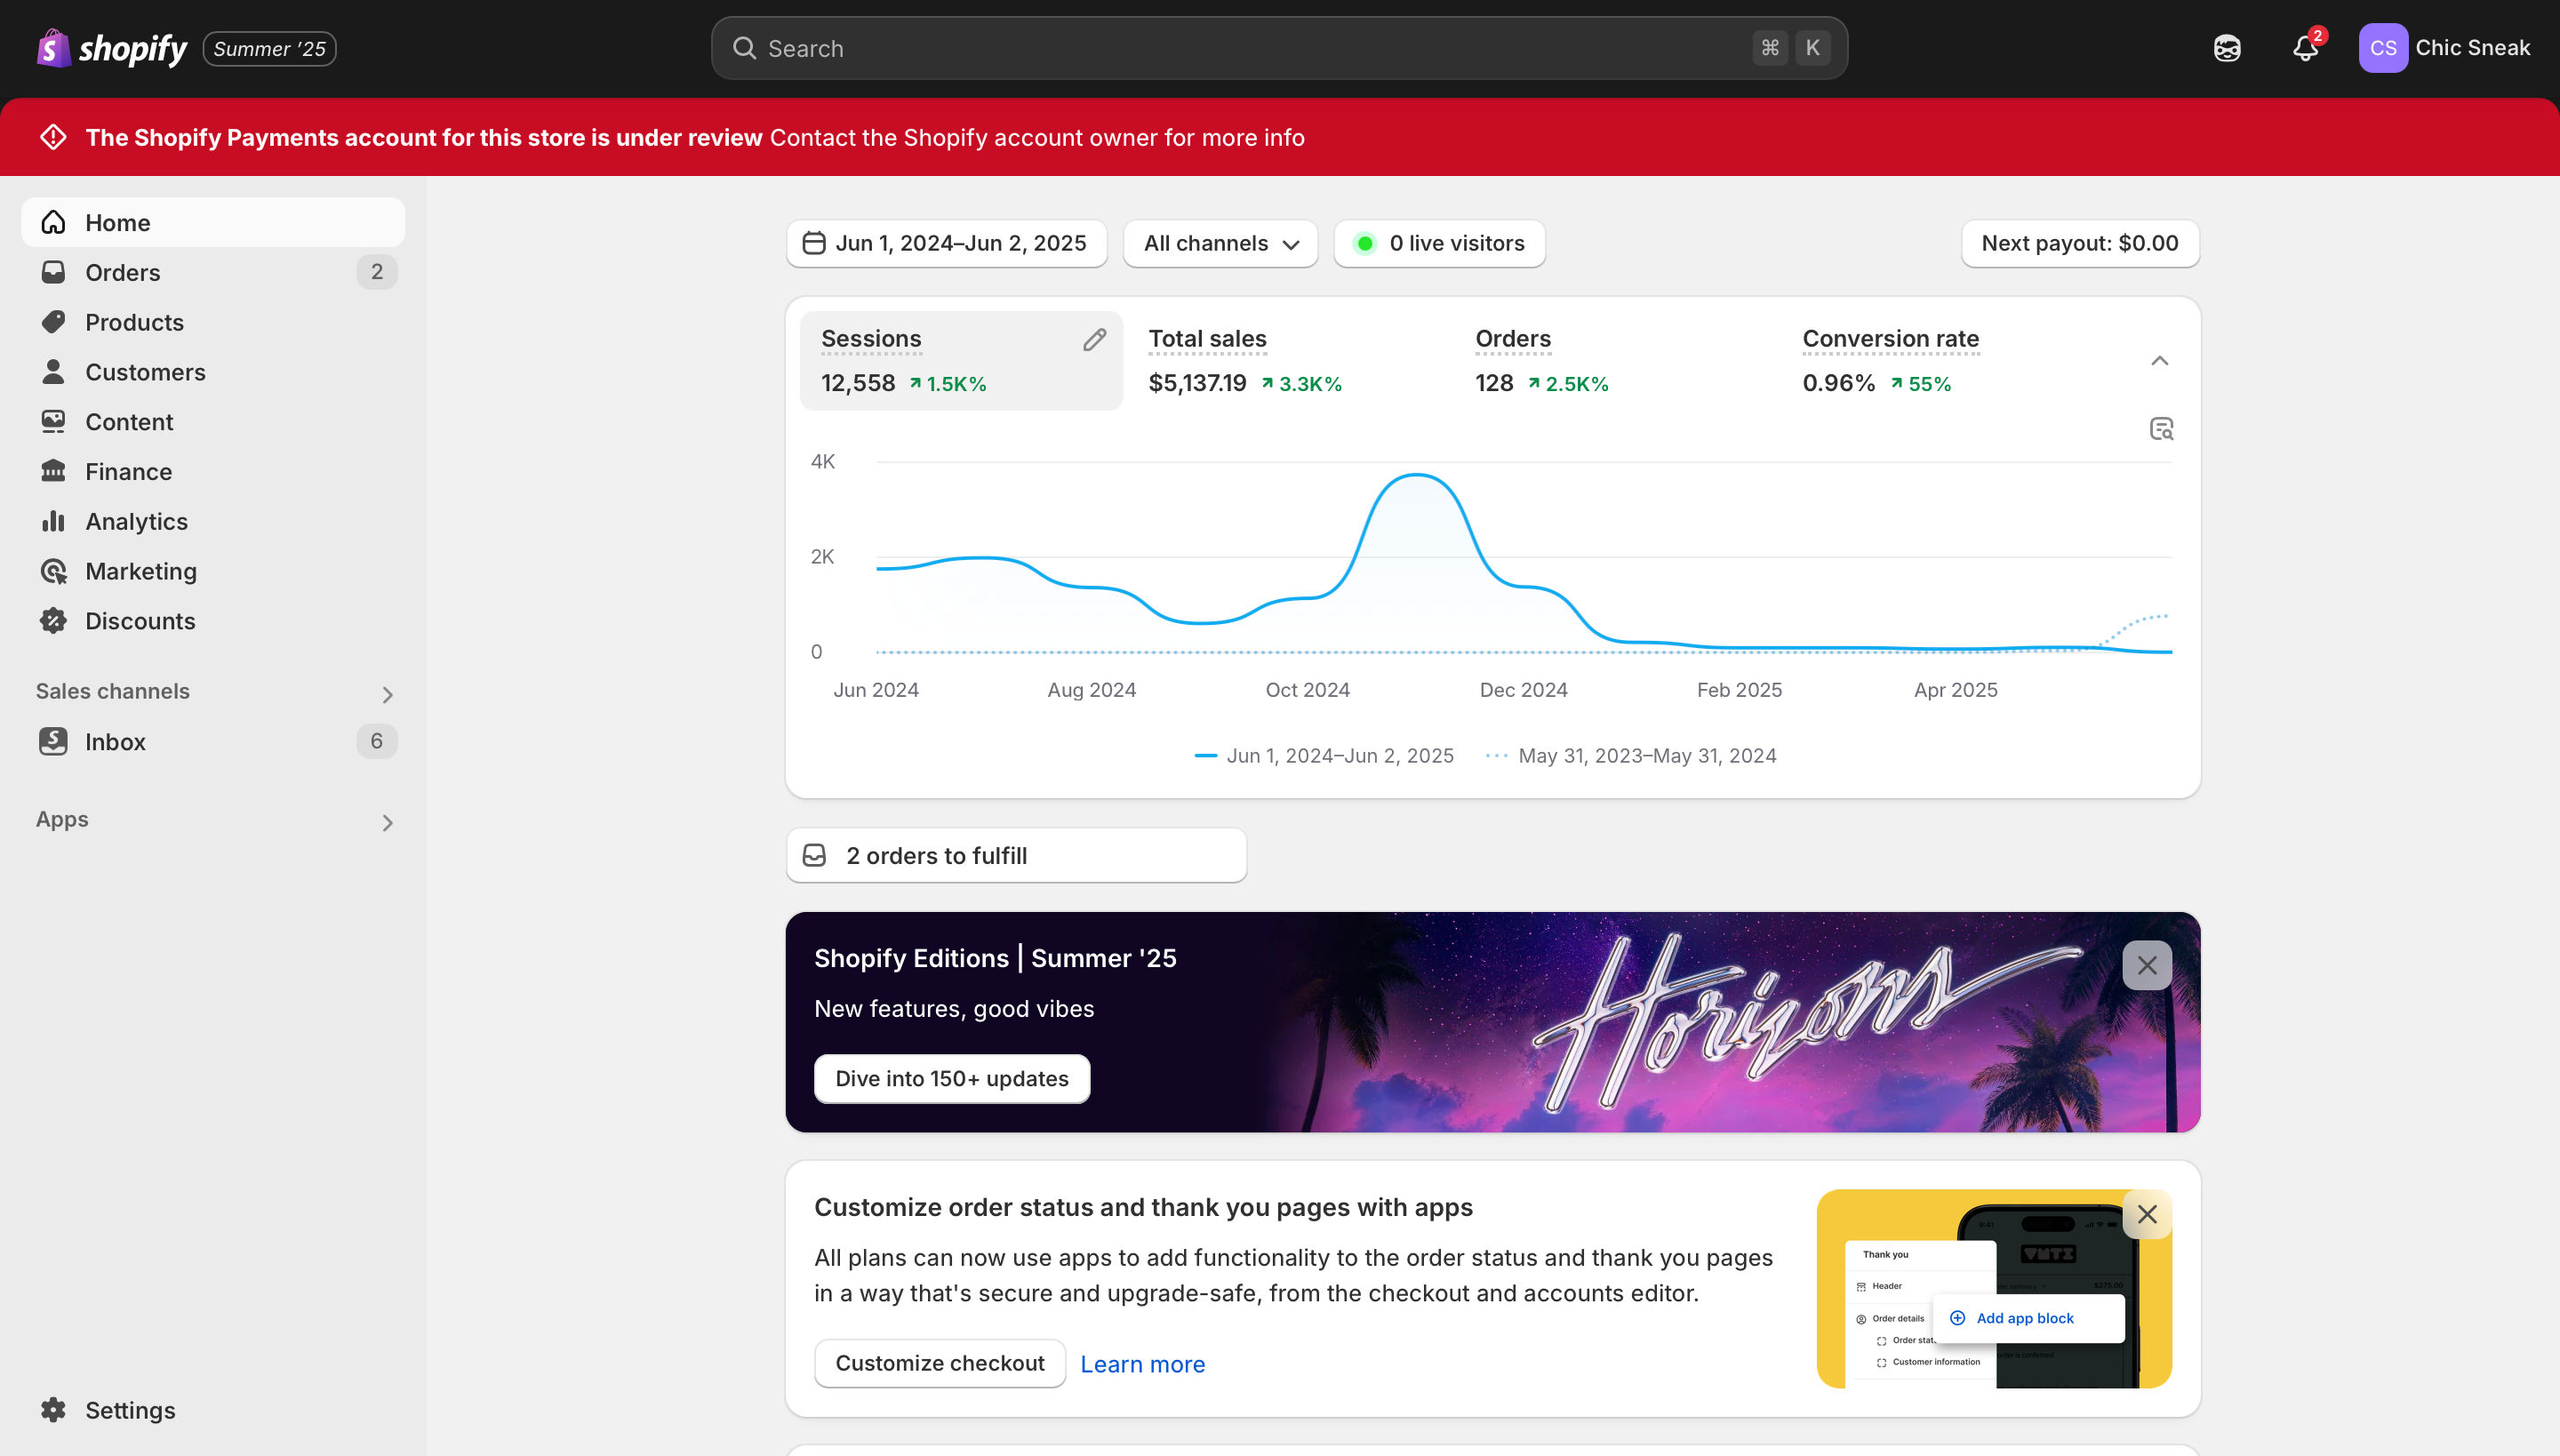The image size is (2560, 1456).
Task: Click the Analytics bar chart icon
Action: pyautogui.click(x=53, y=521)
